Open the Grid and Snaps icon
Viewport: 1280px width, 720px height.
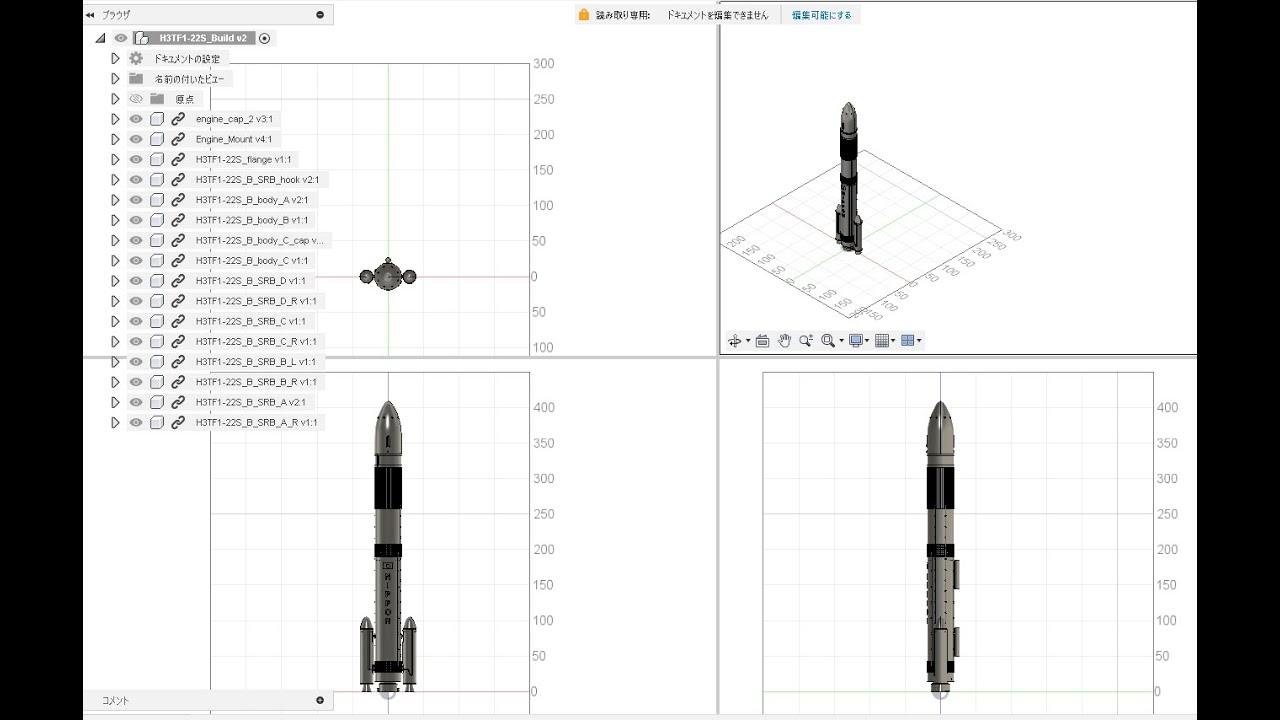click(x=882, y=341)
